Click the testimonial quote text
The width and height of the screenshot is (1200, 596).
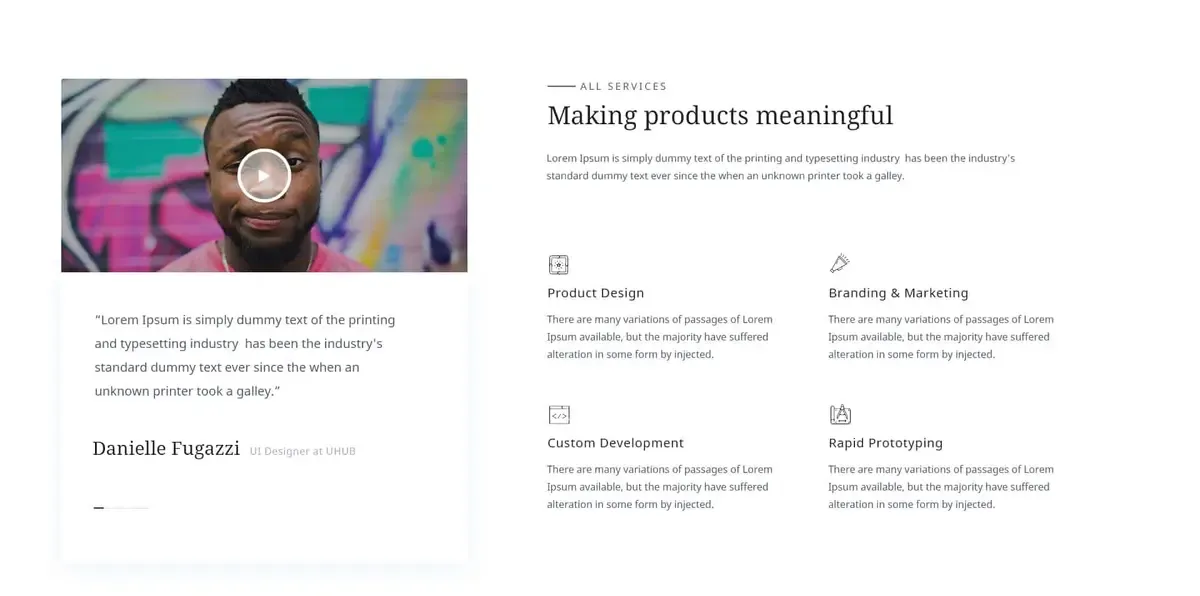[x=245, y=355]
